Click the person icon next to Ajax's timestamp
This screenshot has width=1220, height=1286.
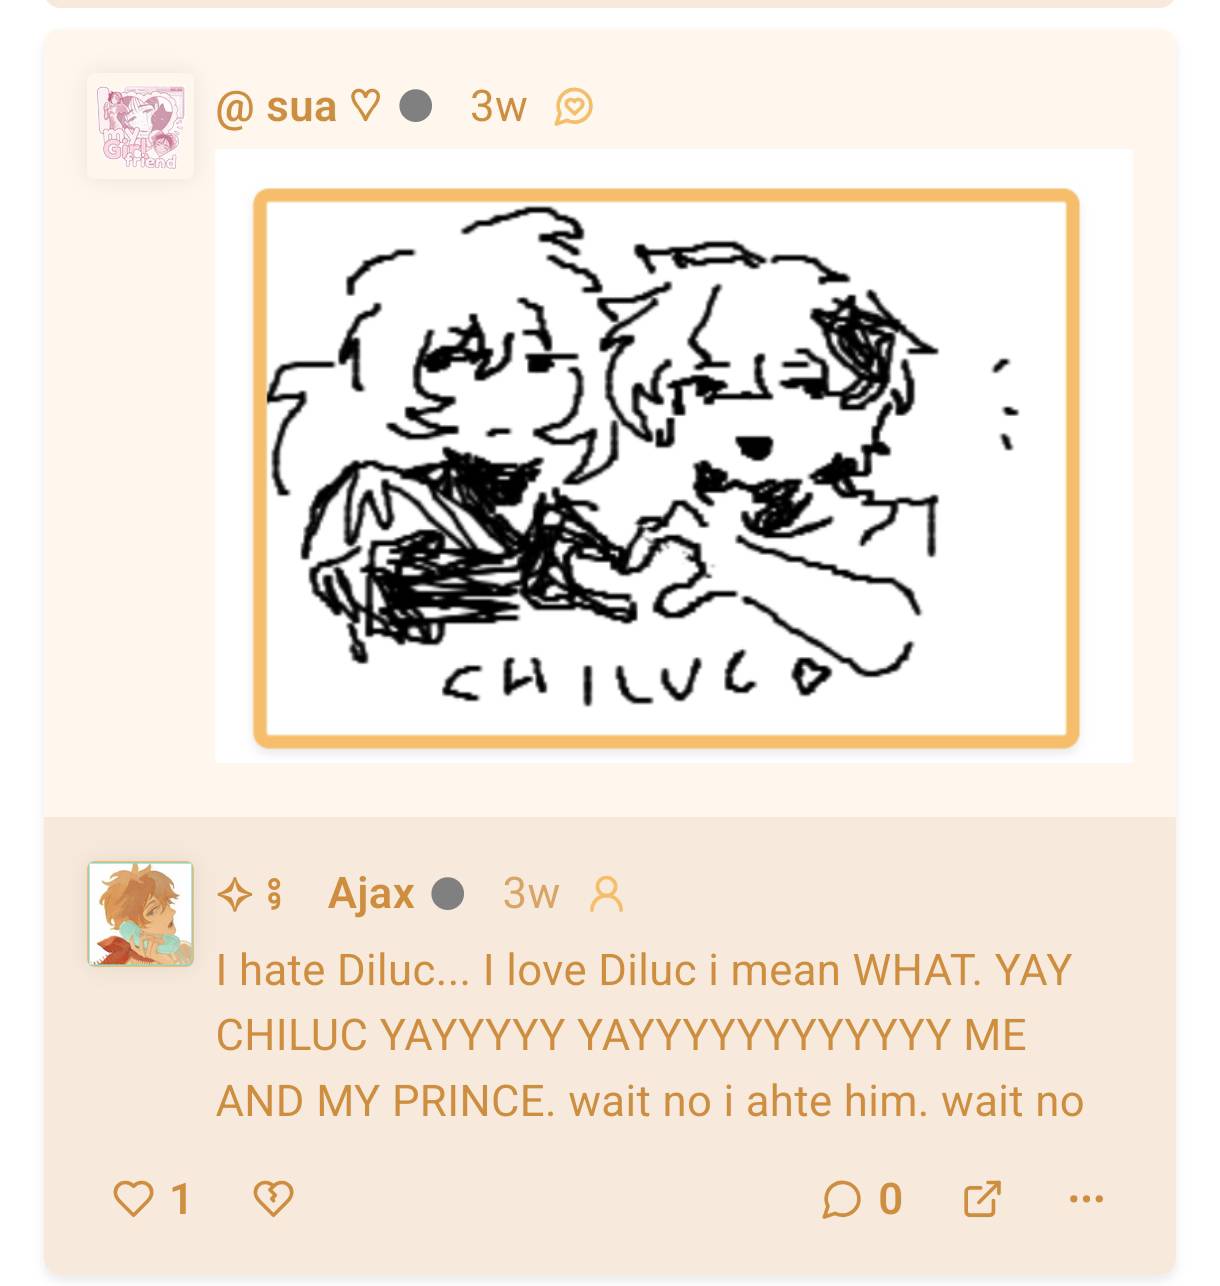[x=606, y=894]
